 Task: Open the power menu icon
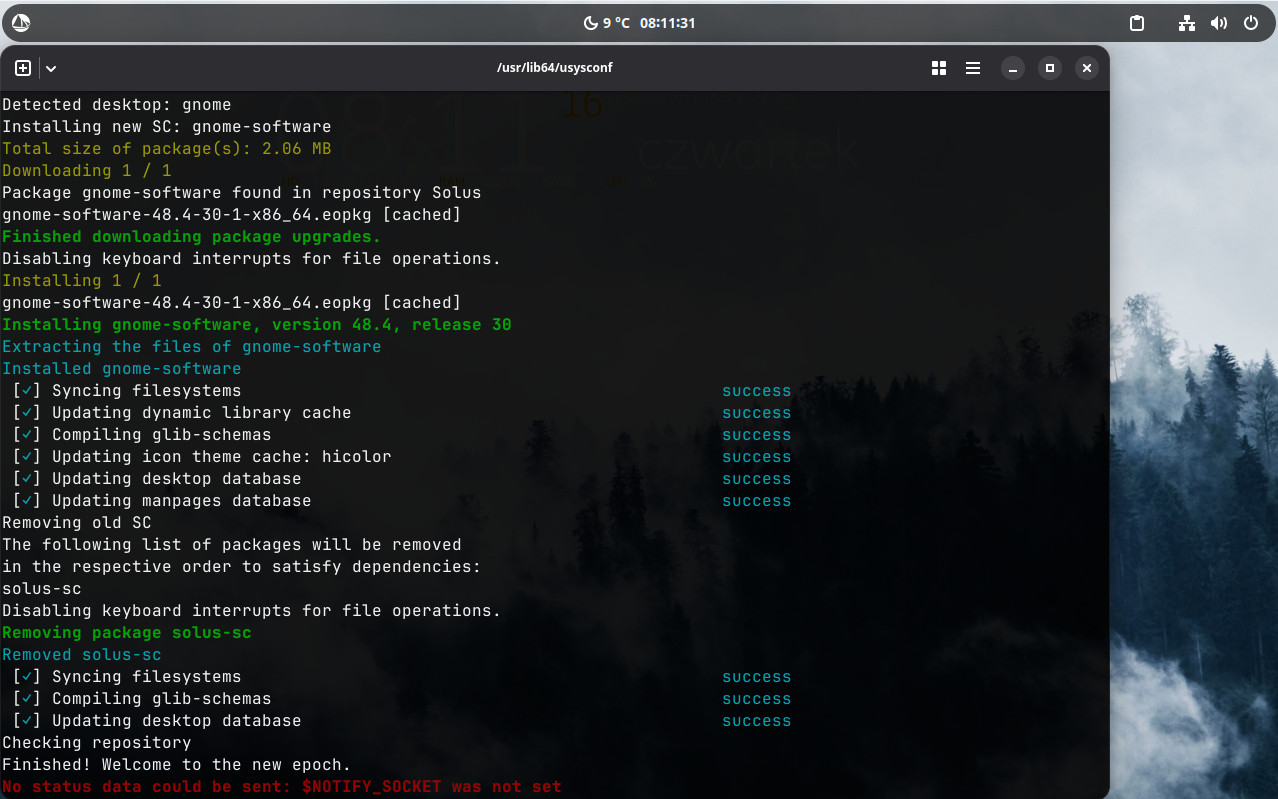coord(1251,23)
